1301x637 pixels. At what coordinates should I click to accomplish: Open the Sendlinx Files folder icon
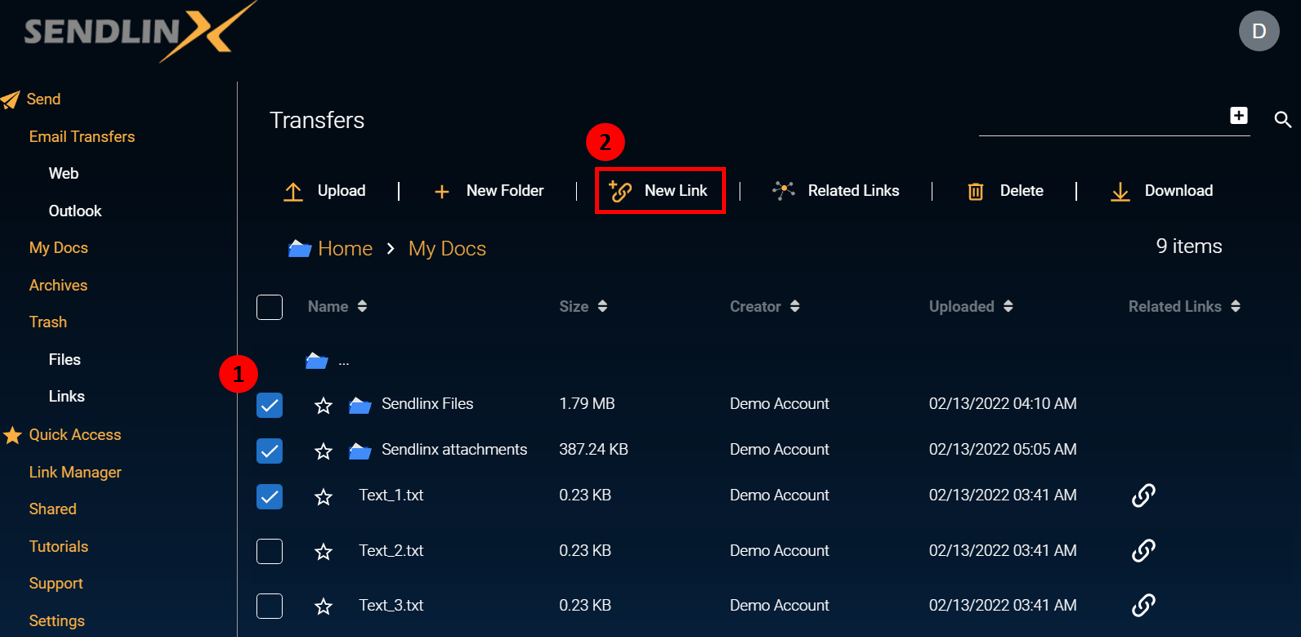click(360, 405)
